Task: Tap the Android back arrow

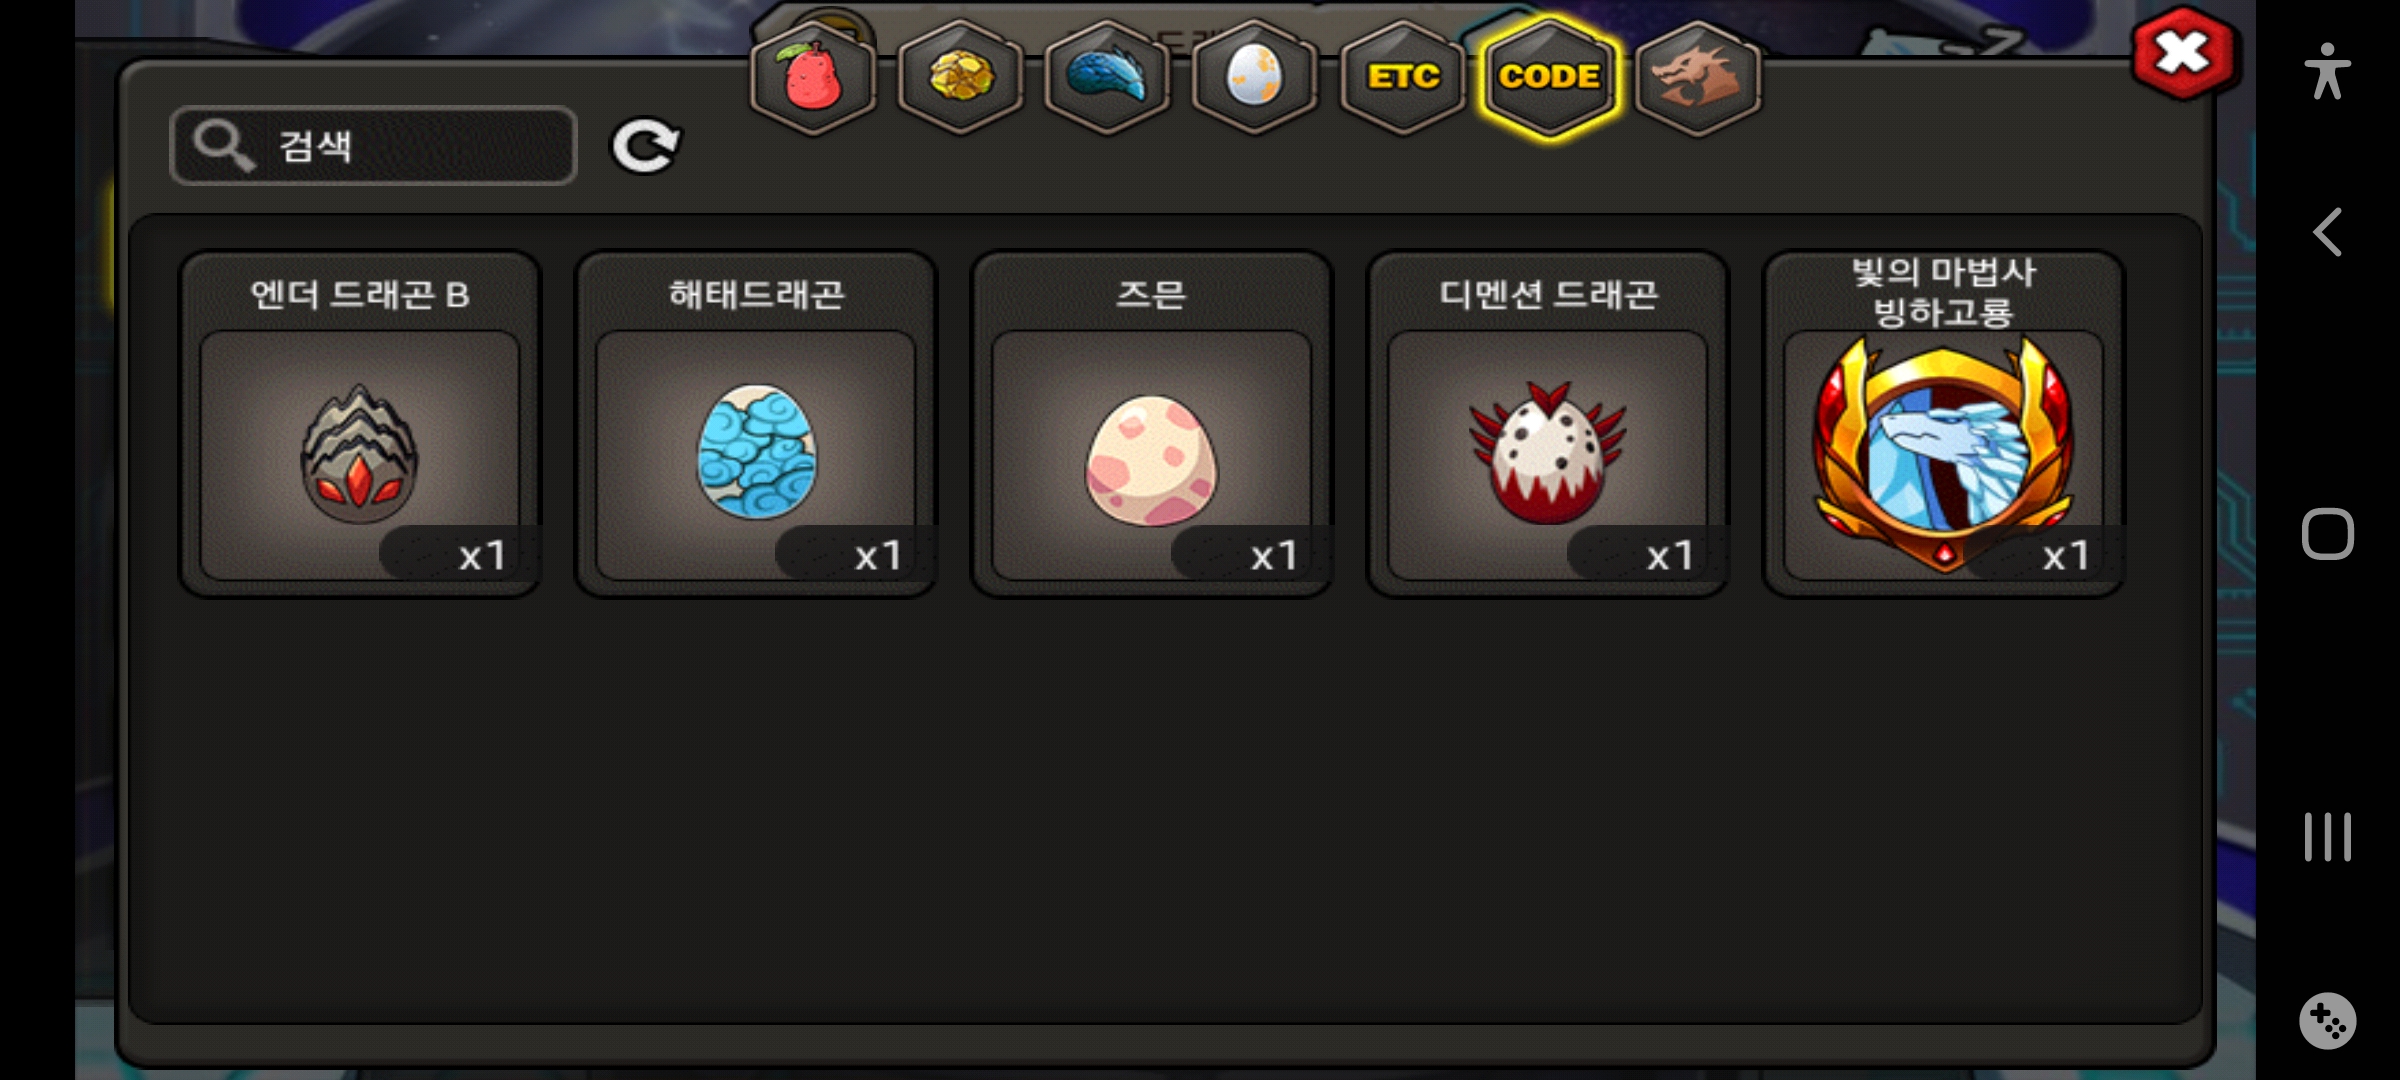Action: [2327, 232]
